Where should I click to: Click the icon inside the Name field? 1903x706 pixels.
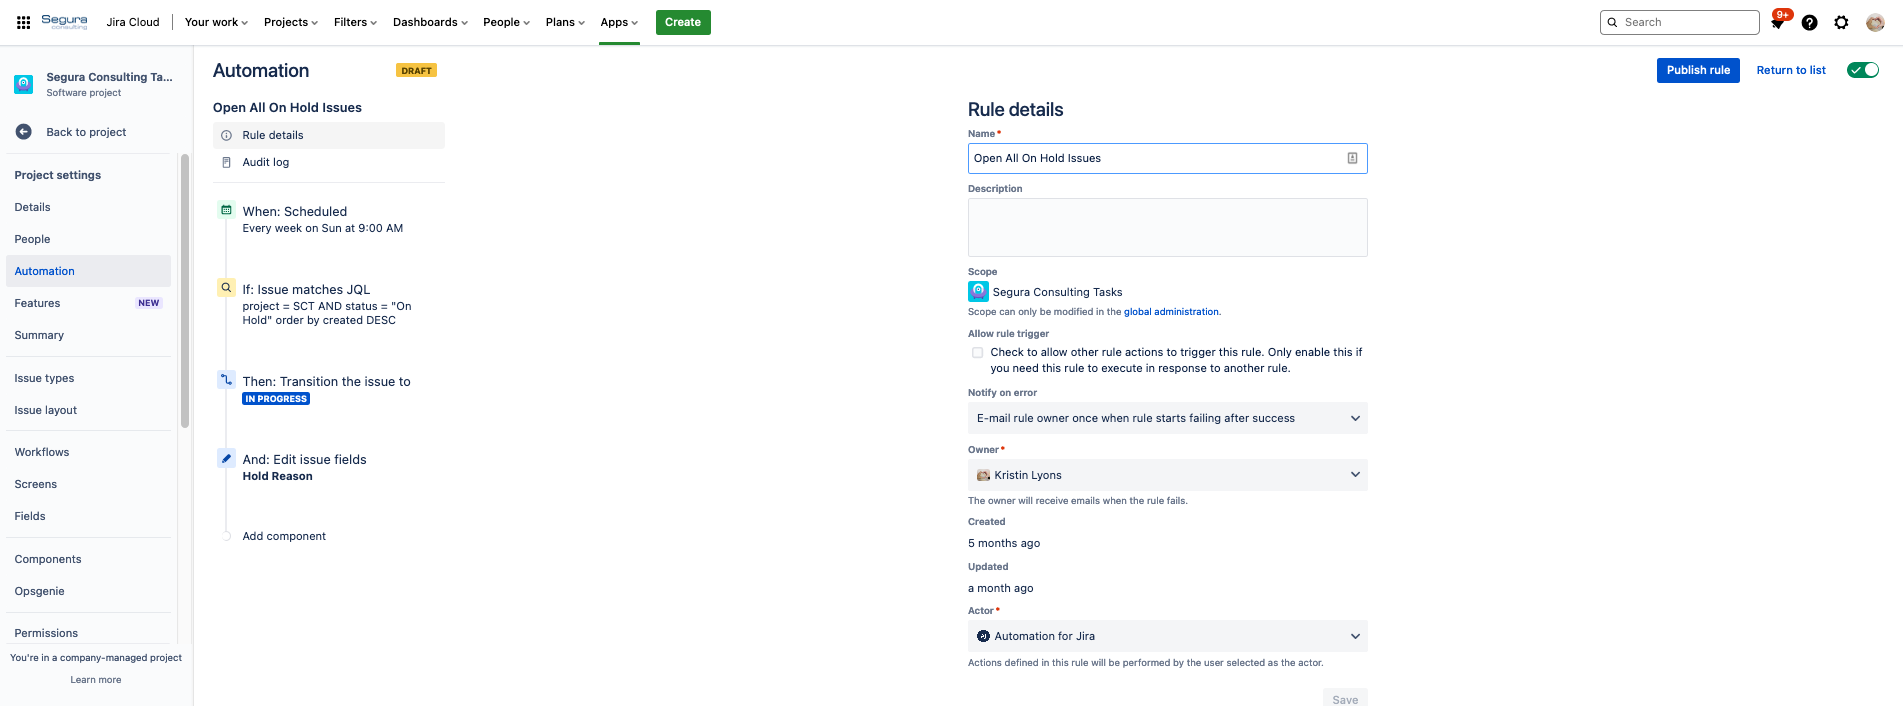coord(1352,158)
